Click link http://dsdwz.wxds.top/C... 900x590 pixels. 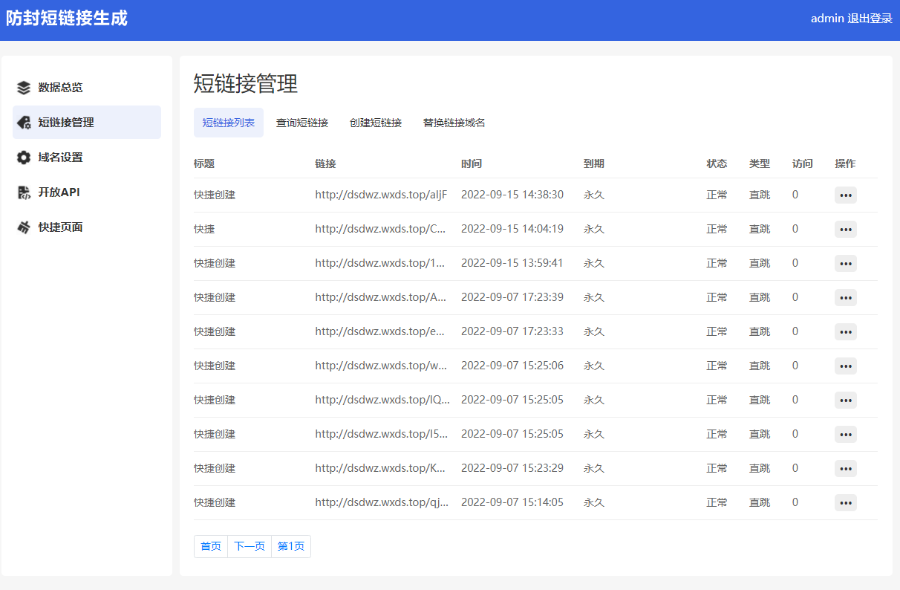380,229
